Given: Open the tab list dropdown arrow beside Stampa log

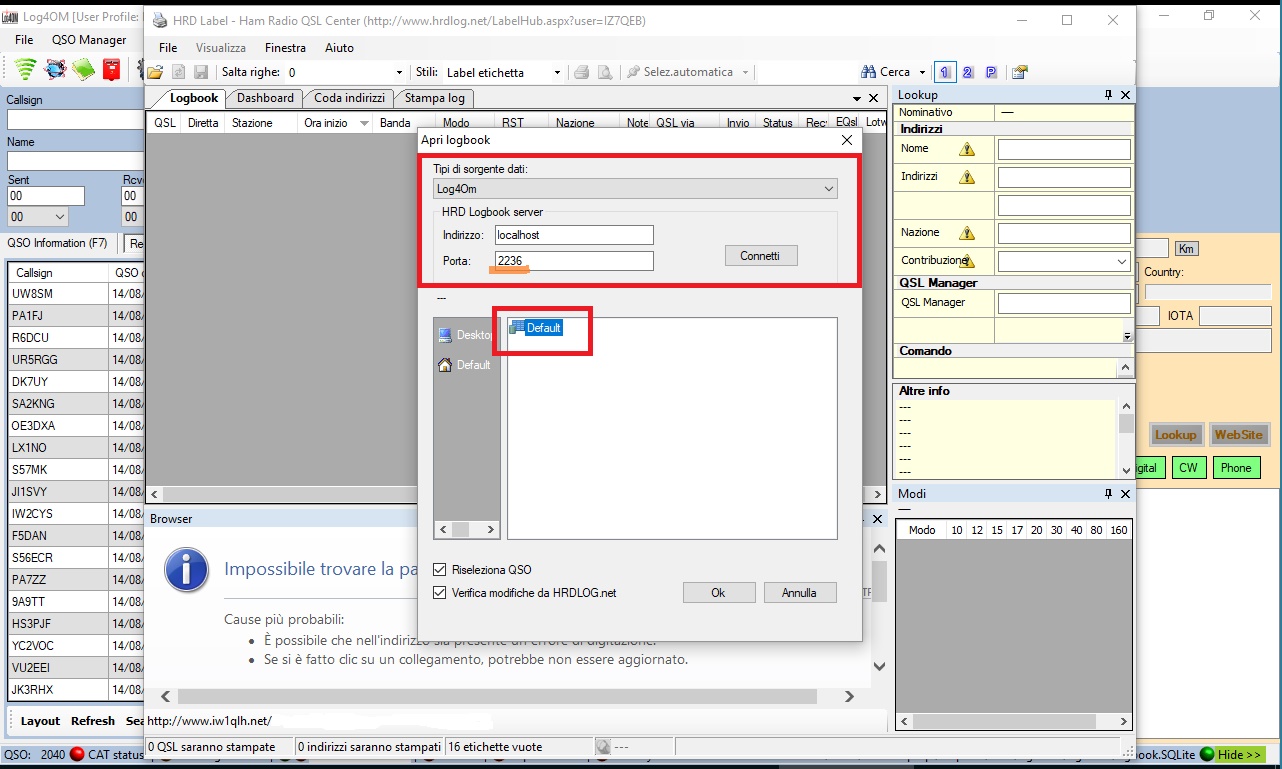Looking at the screenshot, I should coord(857,98).
